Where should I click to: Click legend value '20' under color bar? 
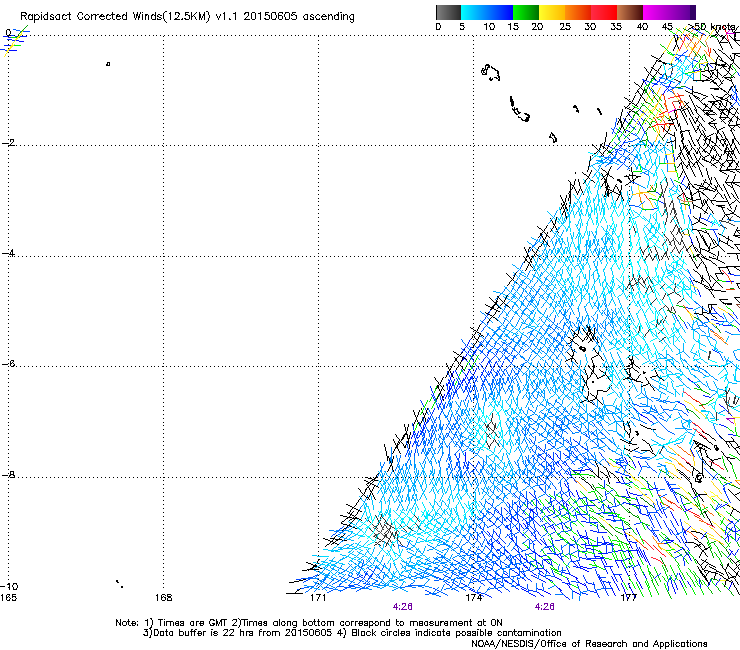pos(537,27)
